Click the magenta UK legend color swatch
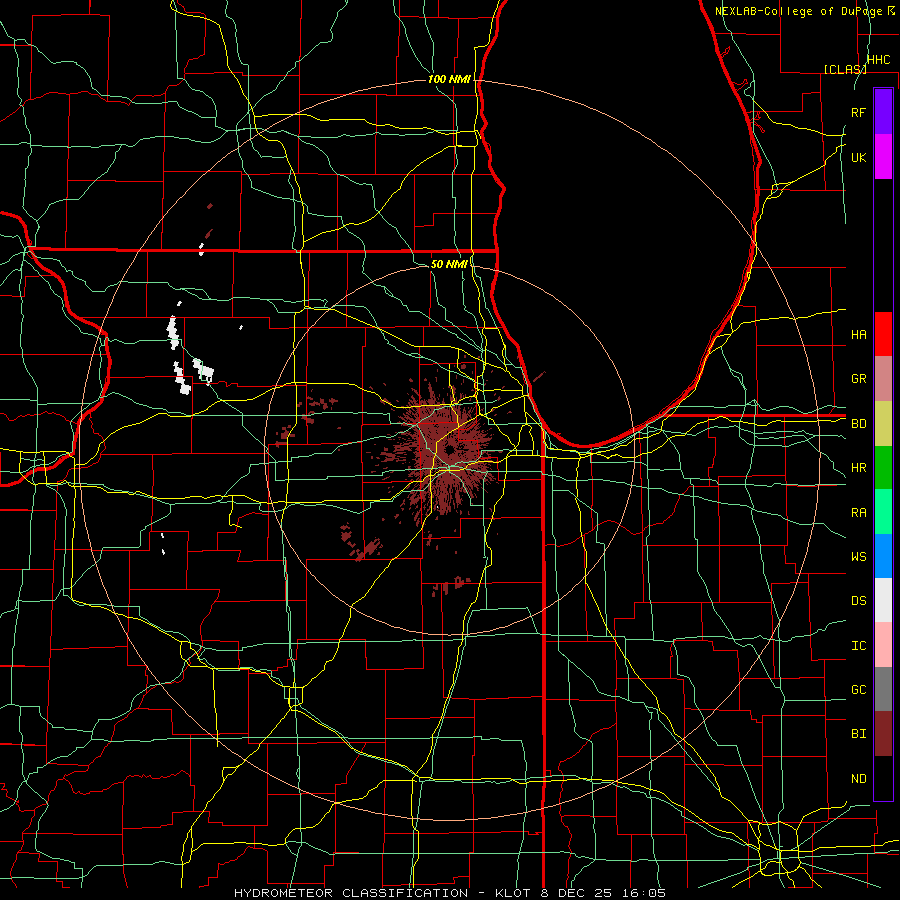This screenshot has height=900, width=900. click(883, 157)
